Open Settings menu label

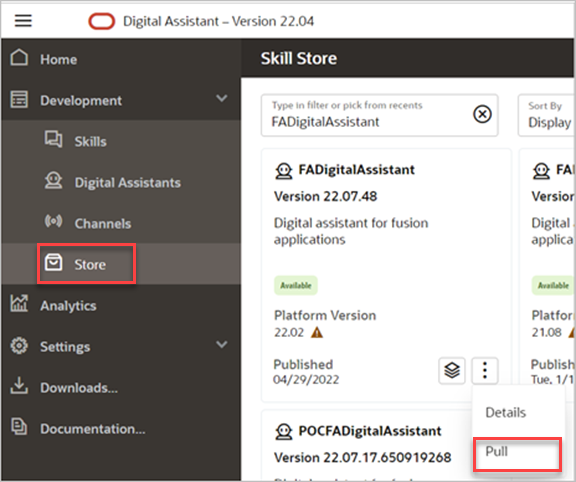(x=65, y=347)
